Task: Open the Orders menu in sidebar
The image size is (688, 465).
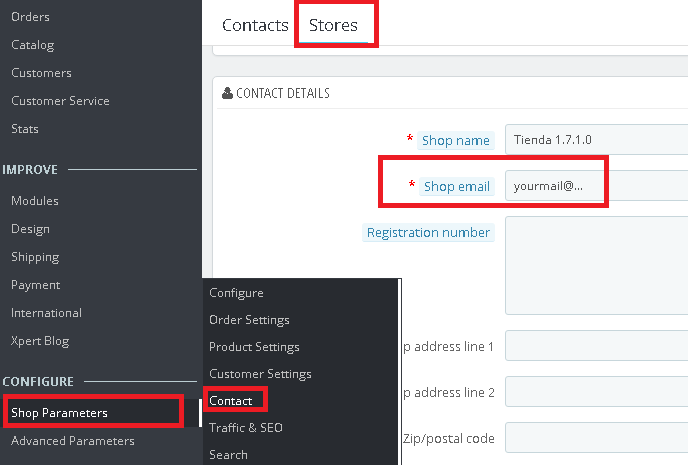Action: (x=30, y=17)
